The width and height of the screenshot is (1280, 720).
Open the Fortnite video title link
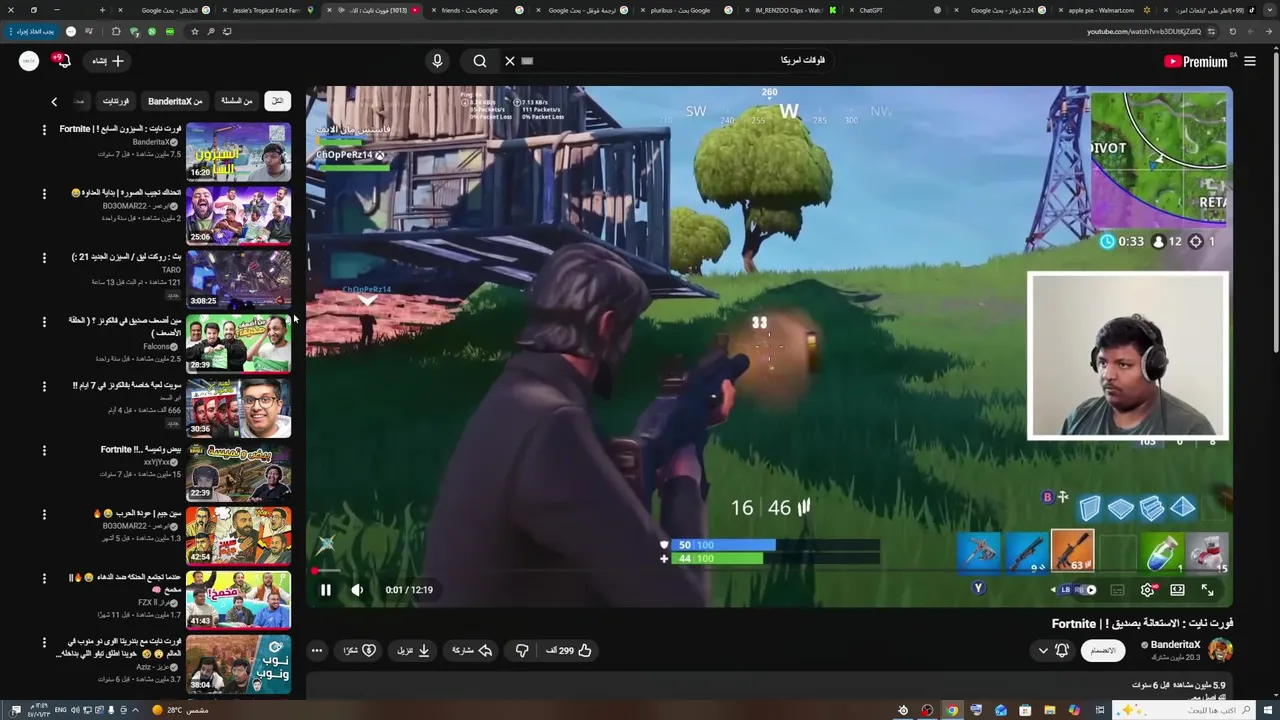1142,623
